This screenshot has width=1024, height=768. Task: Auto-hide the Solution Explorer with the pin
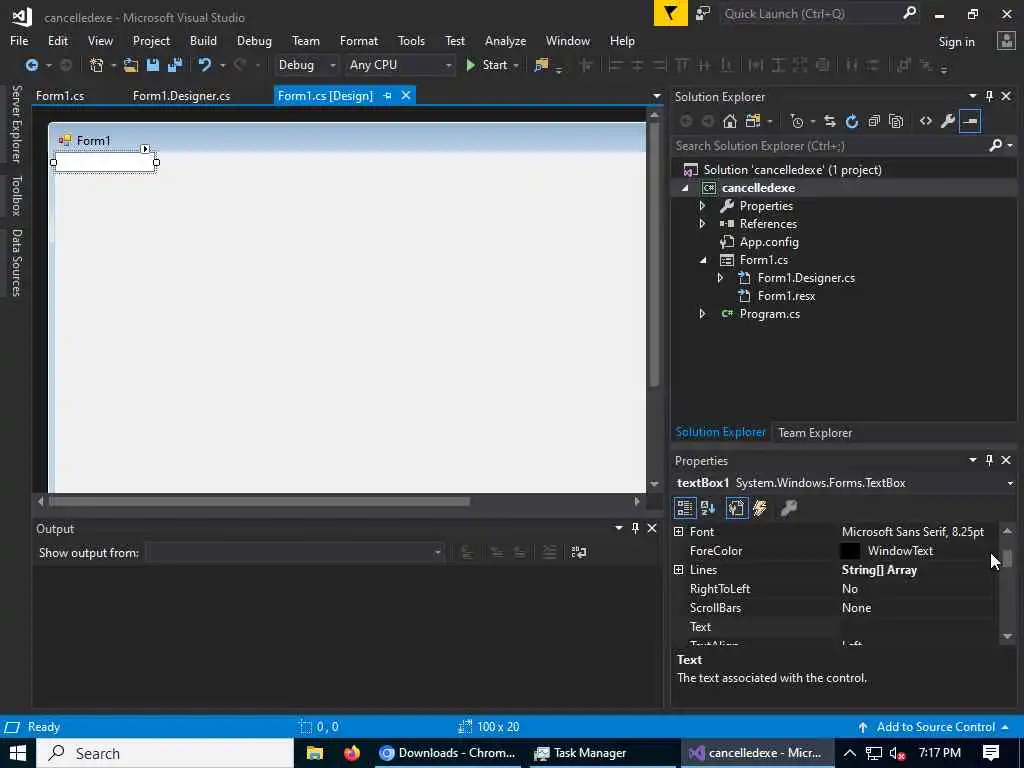989,96
